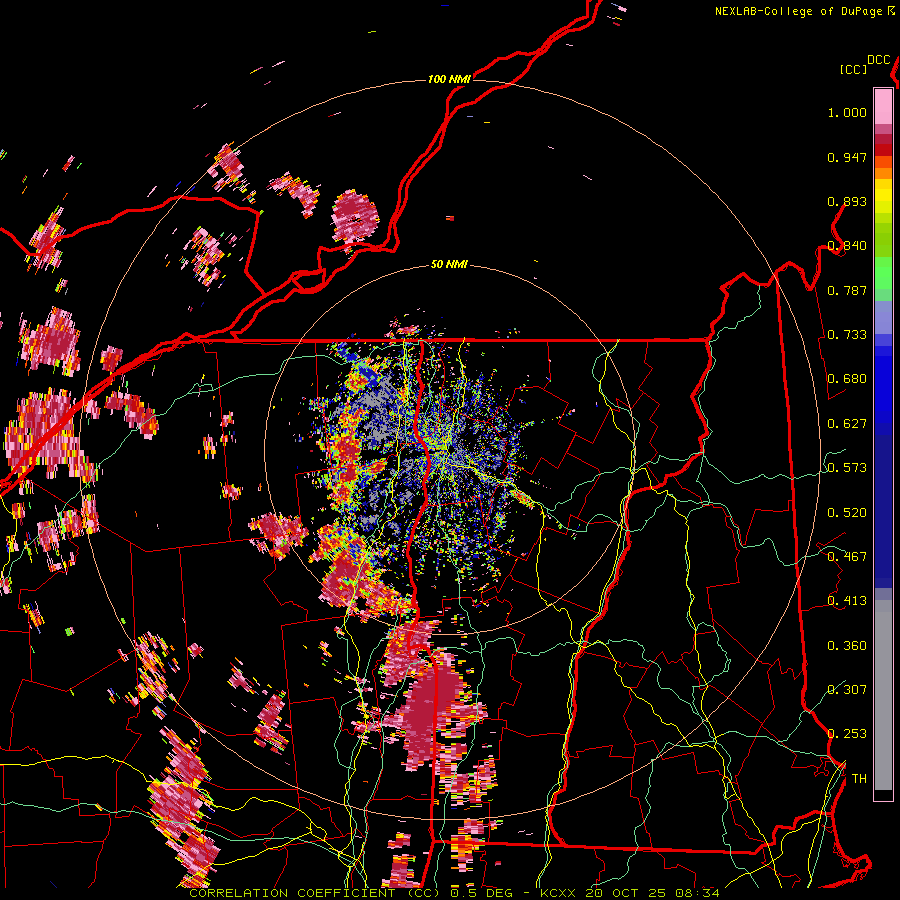The image size is (900, 900).
Task: Click the 0.253 color scale value
Action: (847, 734)
